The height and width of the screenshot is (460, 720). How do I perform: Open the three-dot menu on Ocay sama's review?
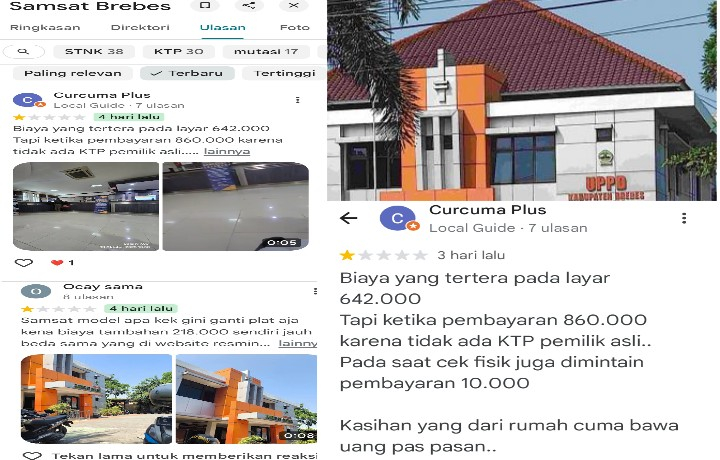[315, 291]
